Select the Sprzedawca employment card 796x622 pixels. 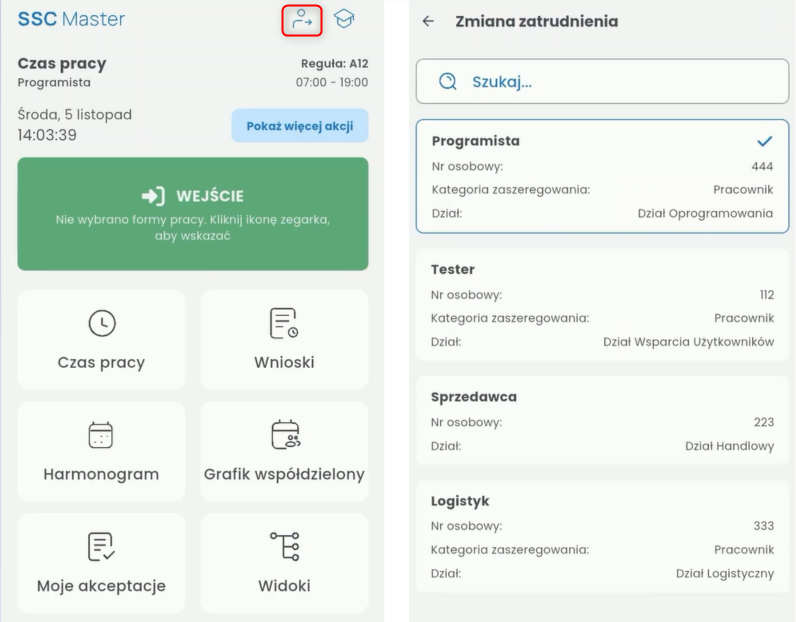tap(603, 420)
